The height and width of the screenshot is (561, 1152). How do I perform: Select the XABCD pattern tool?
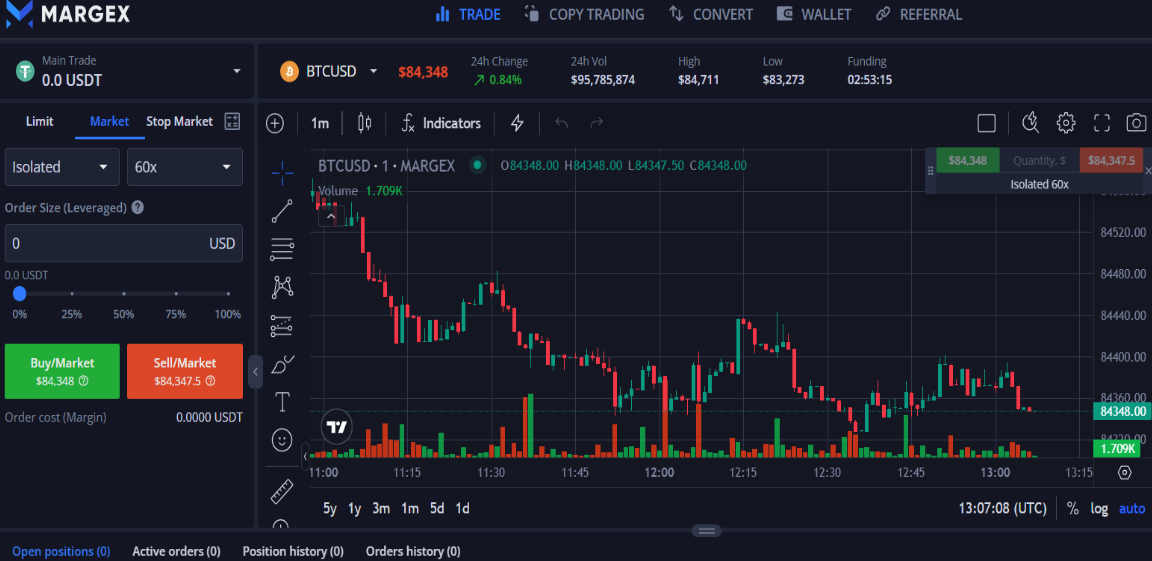click(282, 287)
